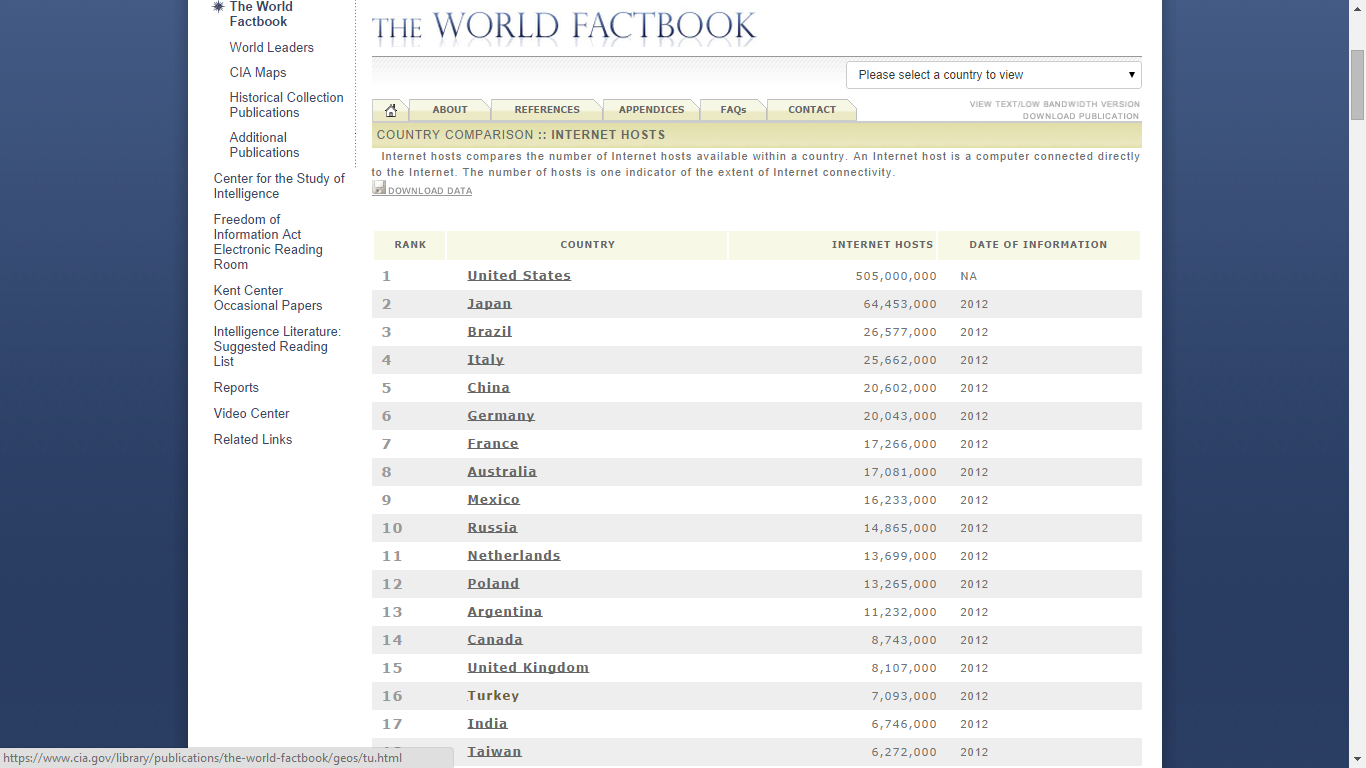Click the Download Publication link
1366x768 pixels.
click(1081, 116)
